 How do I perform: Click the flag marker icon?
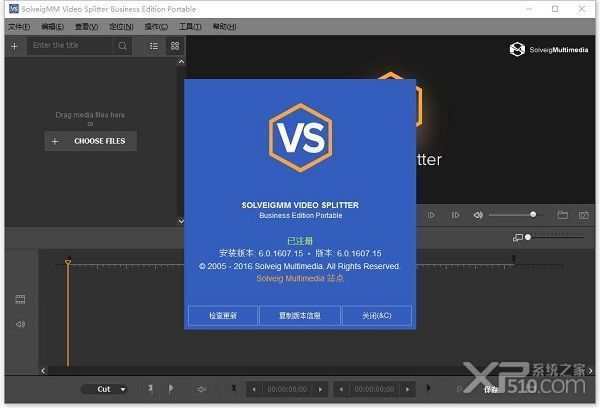[x=171, y=389]
